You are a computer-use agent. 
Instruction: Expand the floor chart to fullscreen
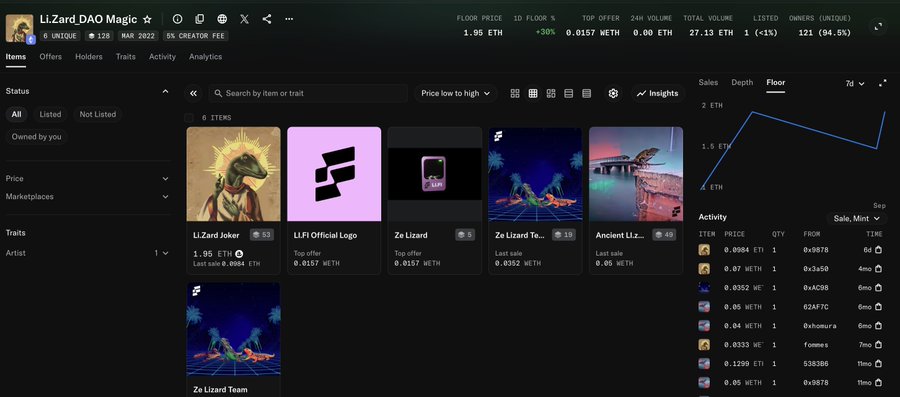(x=883, y=83)
